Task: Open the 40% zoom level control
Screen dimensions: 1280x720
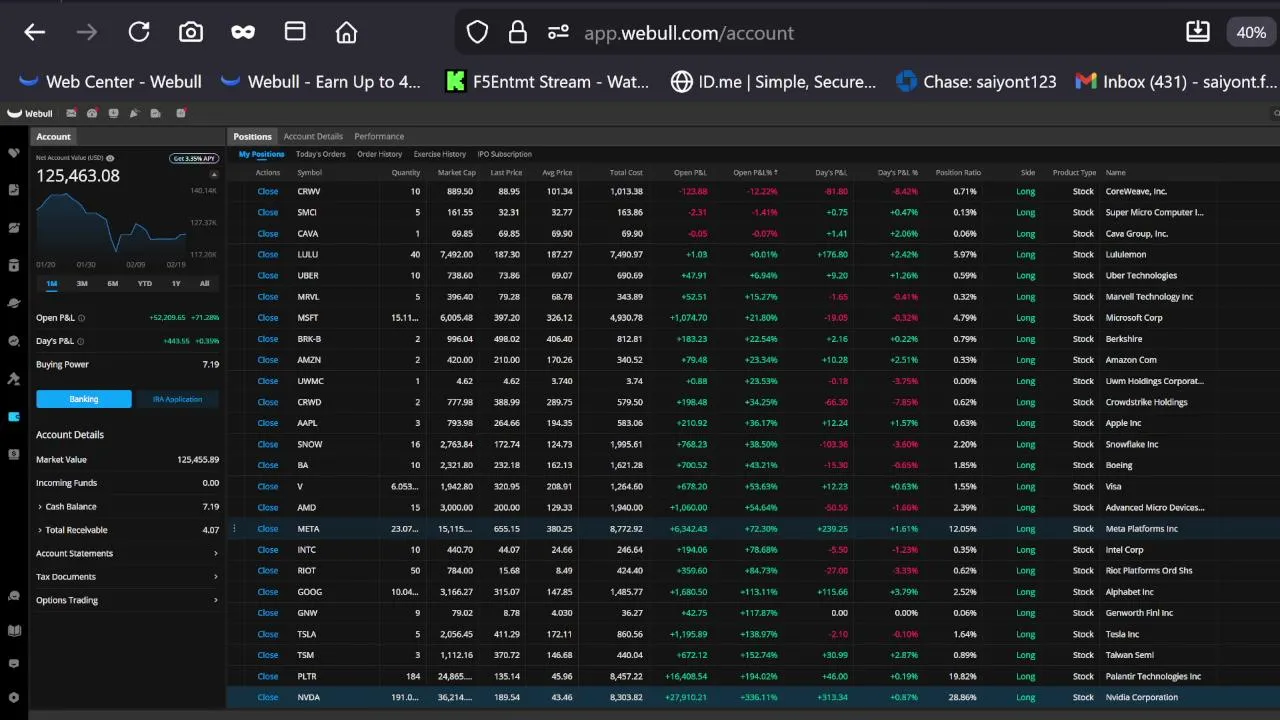Action: pyautogui.click(x=1251, y=32)
